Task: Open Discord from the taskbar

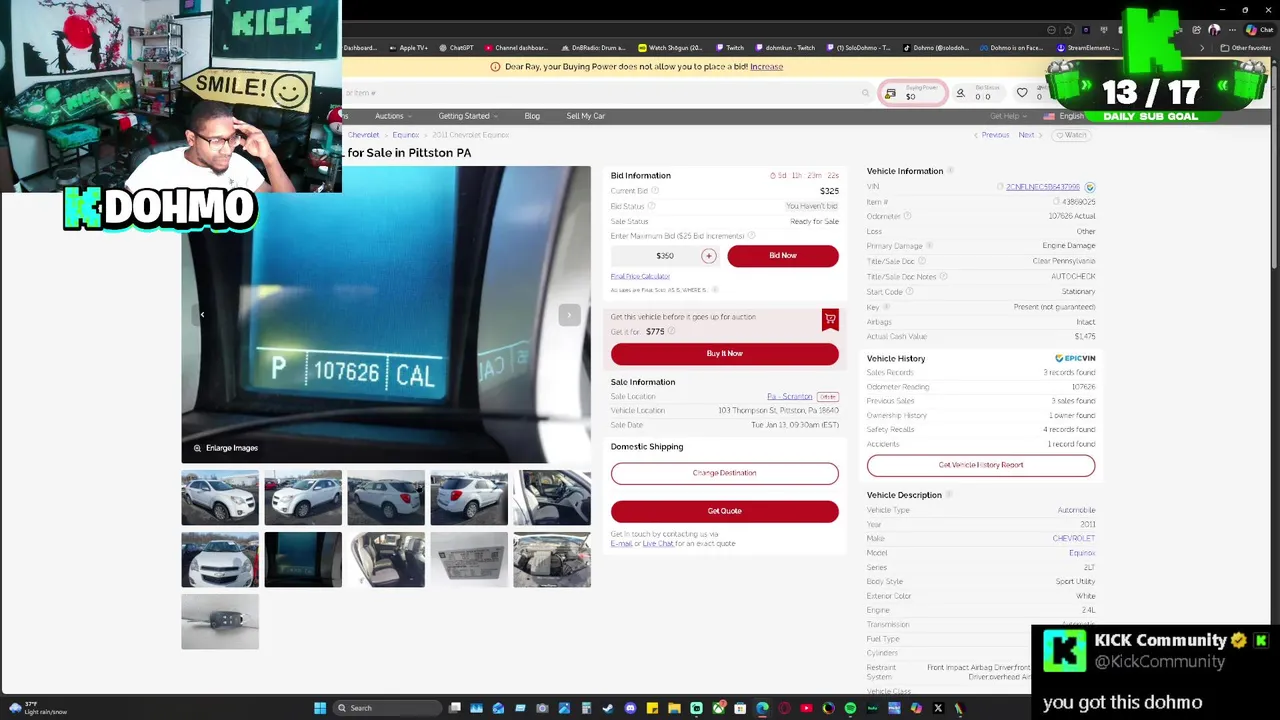Action: click(630, 708)
